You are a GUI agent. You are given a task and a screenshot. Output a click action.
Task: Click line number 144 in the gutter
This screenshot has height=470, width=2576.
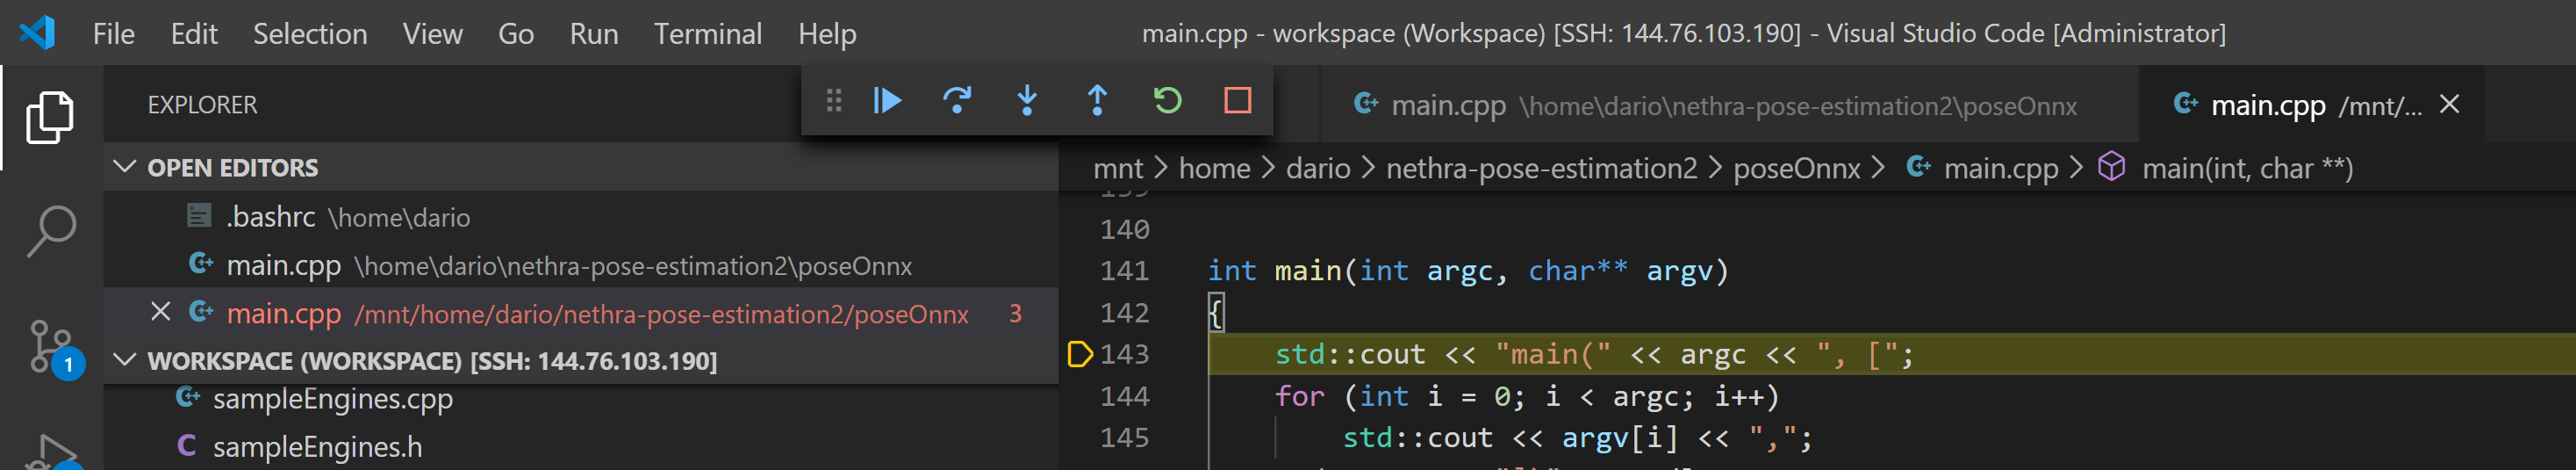[x=1125, y=396]
